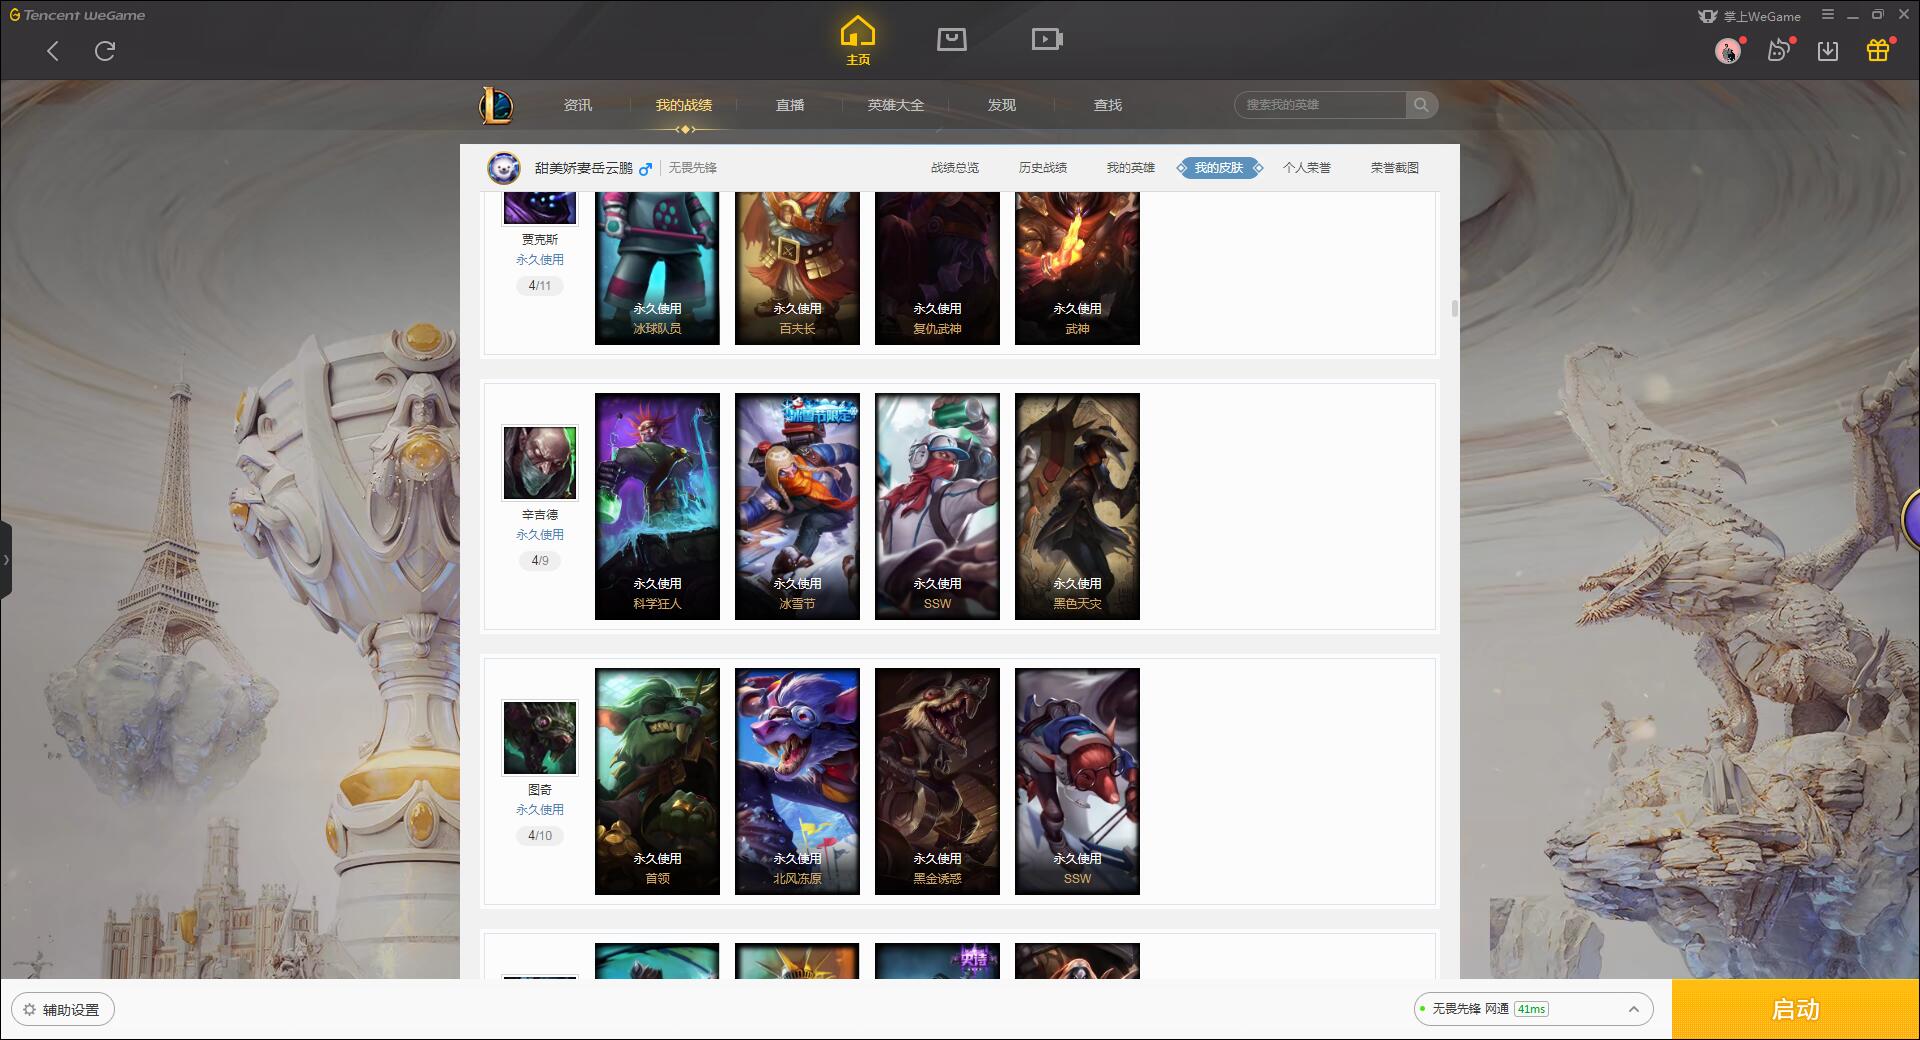Open the store bag icon
This screenshot has width=1920, height=1040.
(952, 39)
